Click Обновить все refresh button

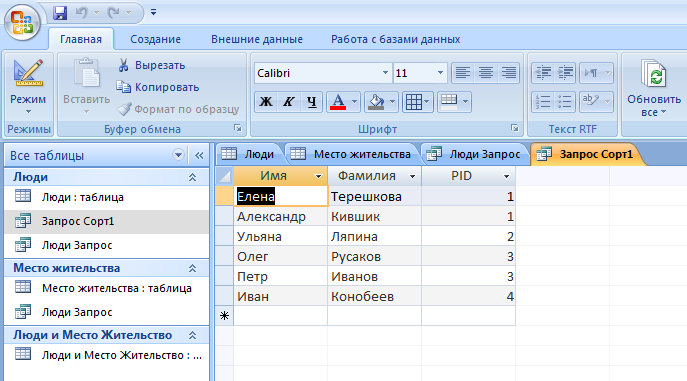point(654,87)
